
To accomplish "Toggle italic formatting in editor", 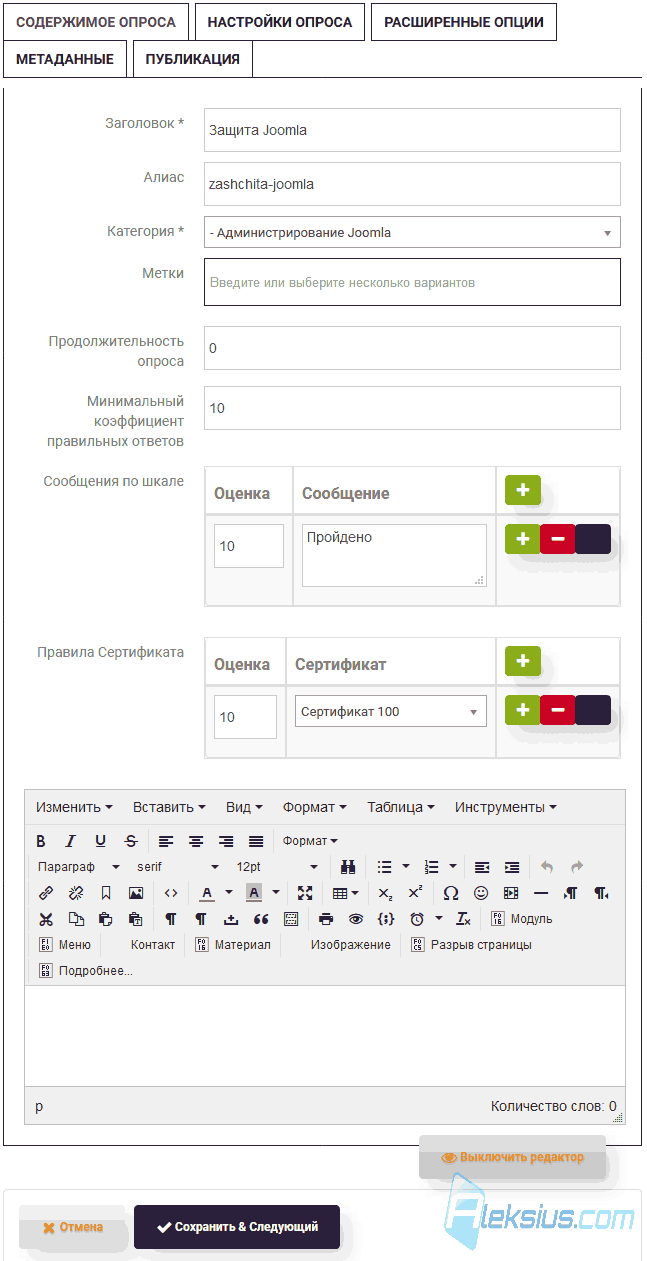I will pyautogui.click(x=71, y=841).
